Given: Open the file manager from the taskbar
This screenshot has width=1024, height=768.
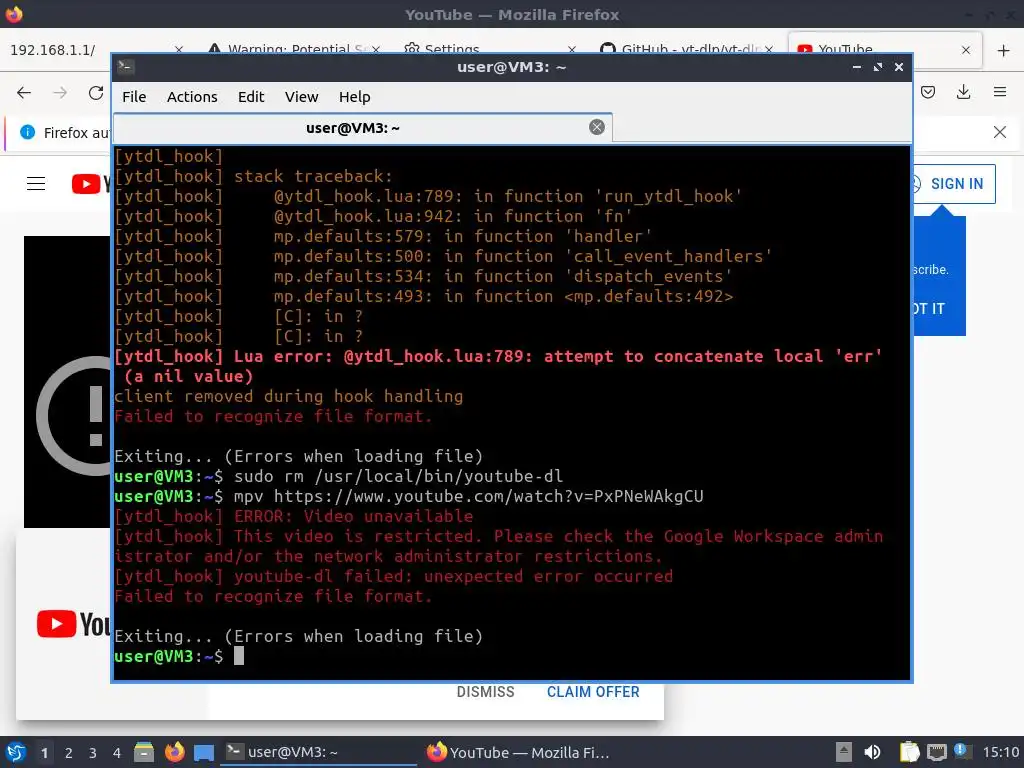Looking at the screenshot, I should 144,752.
